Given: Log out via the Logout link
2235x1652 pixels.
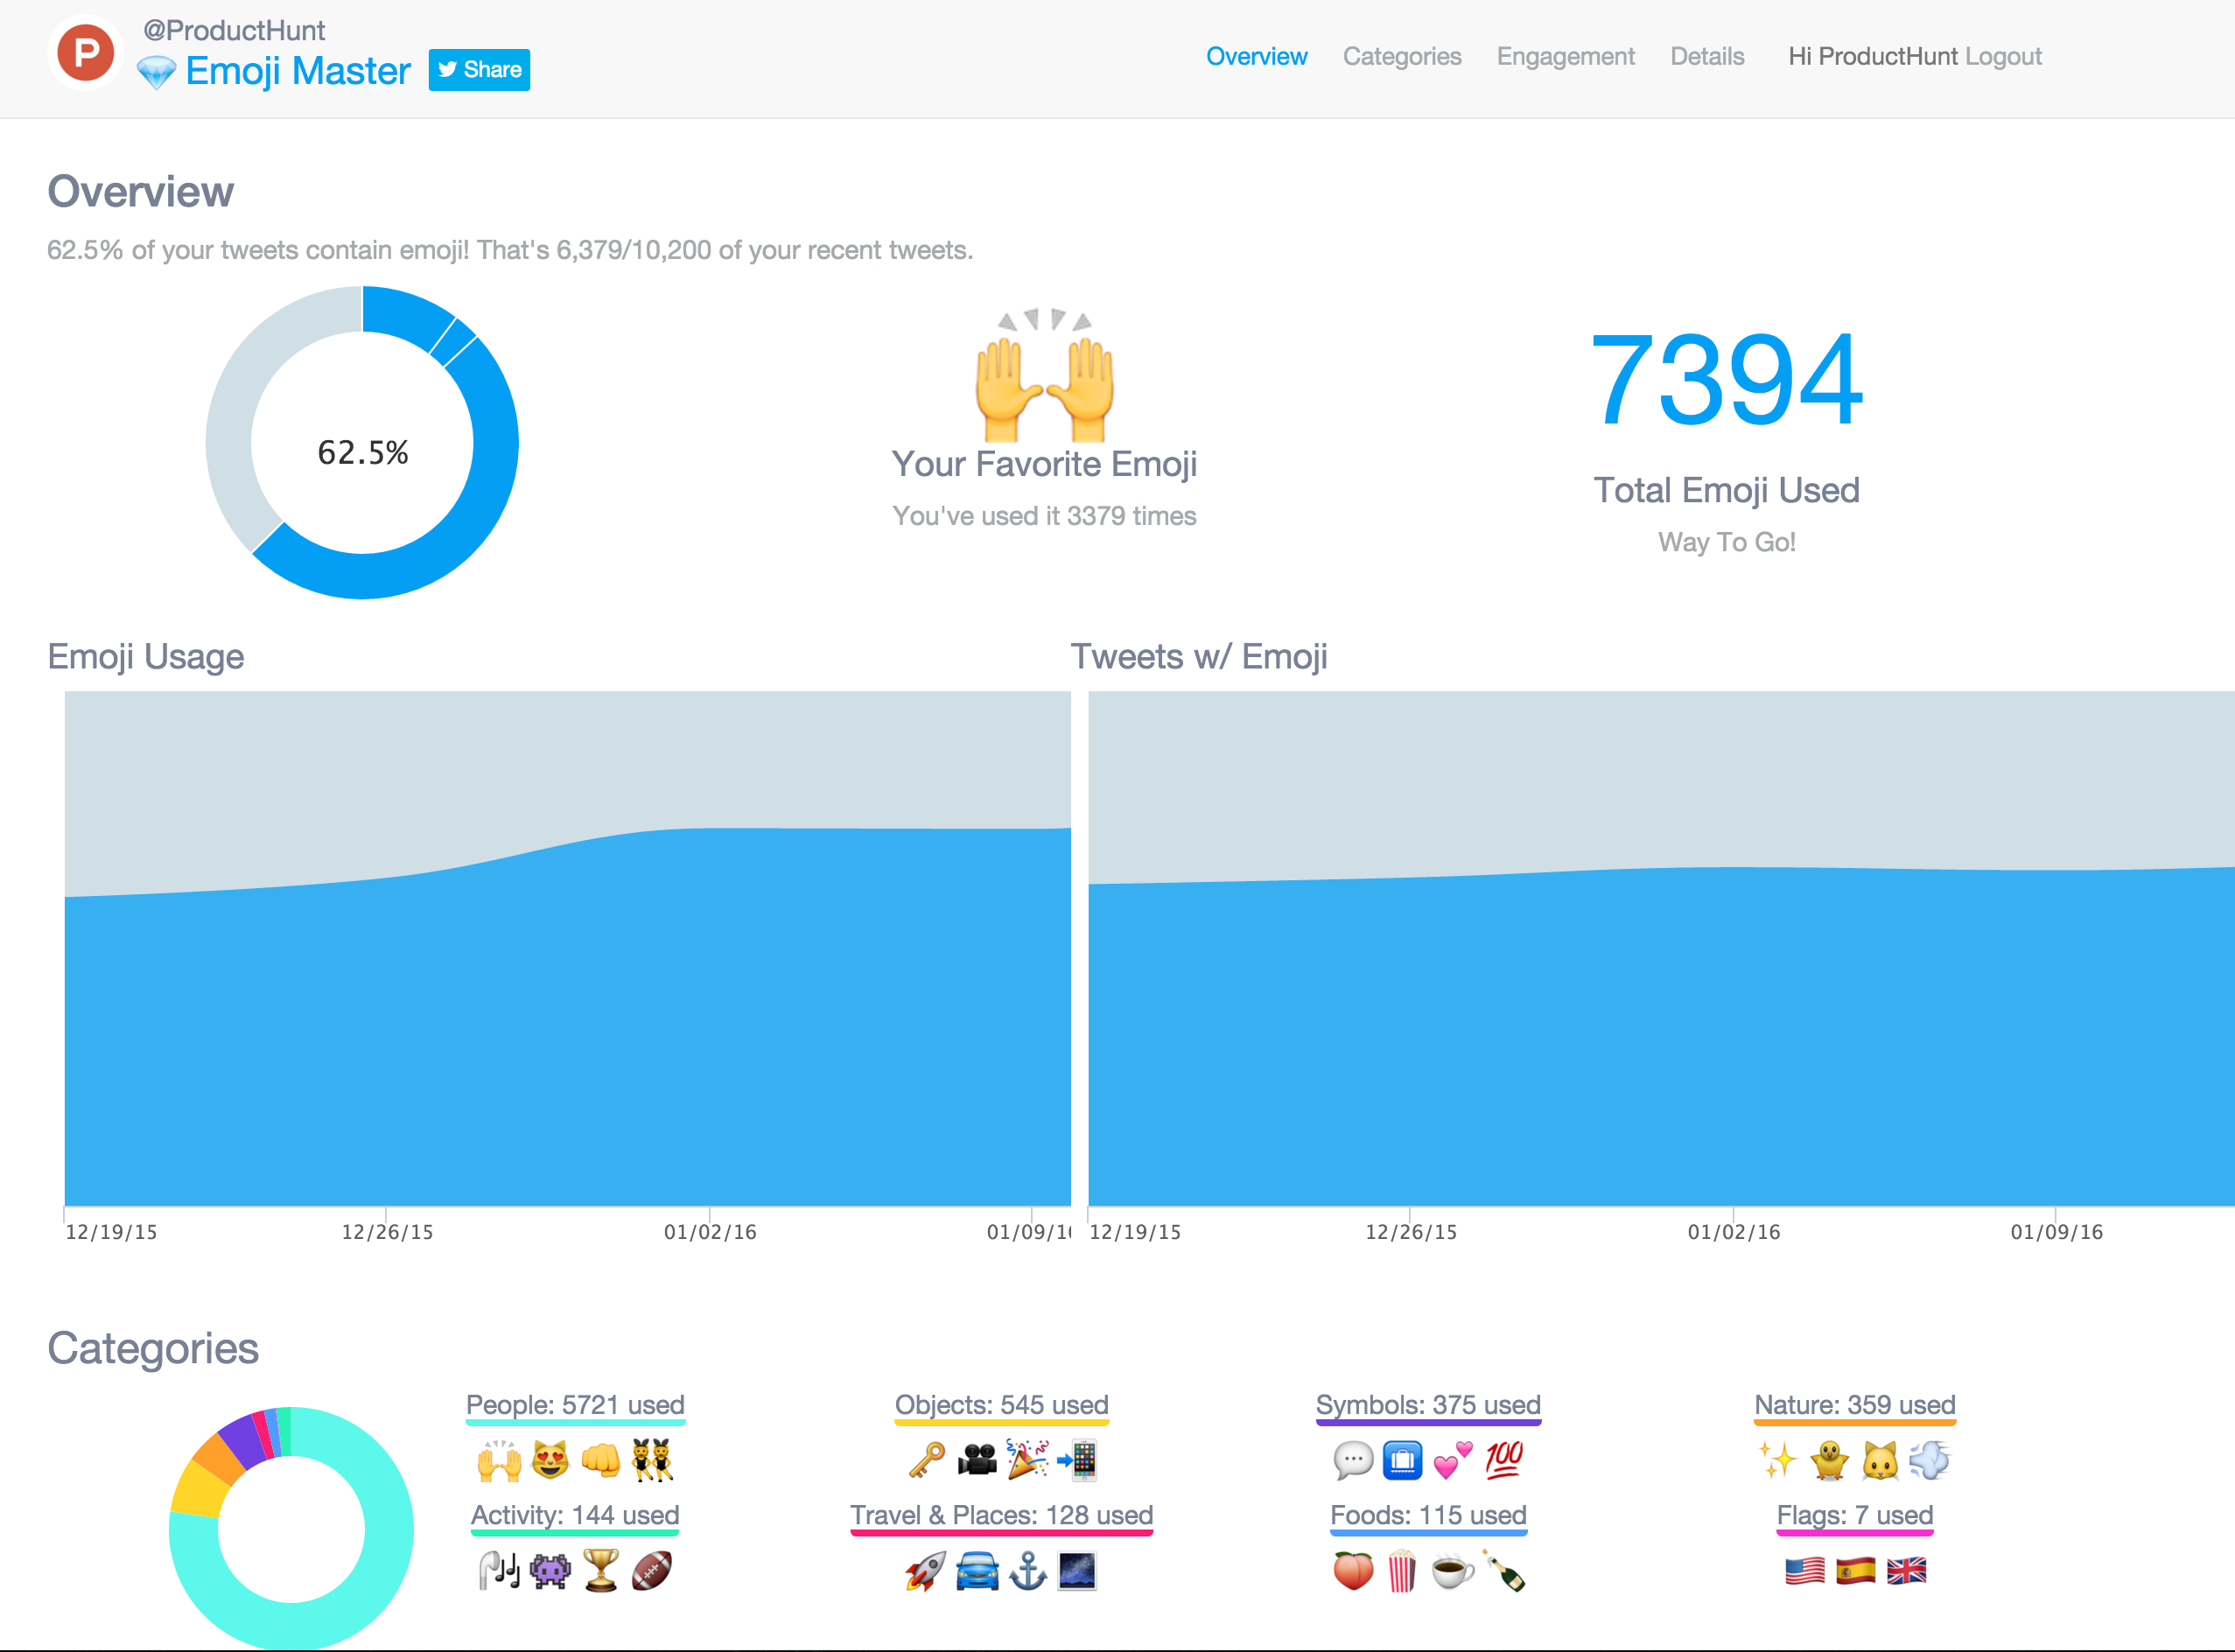Looking at the screenshot, I should (x=2003, y=57).
